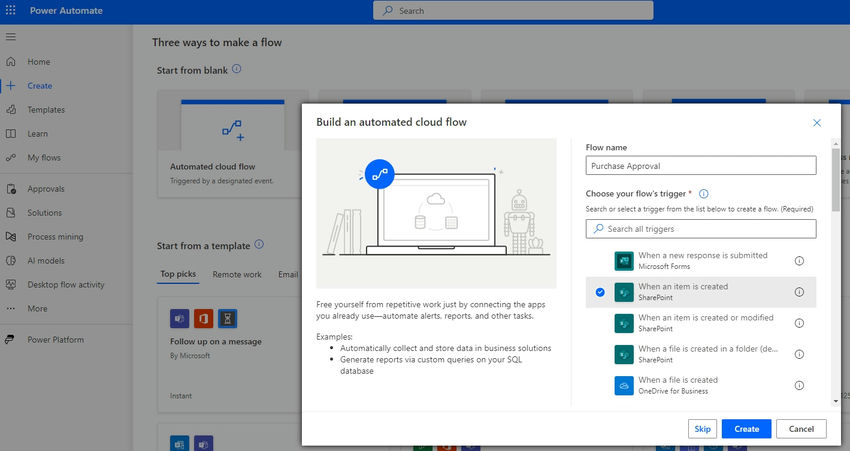The height and width of the screenshot is (451, 850).
Task: Click the Skip button
Action: (x=702, y=429)
